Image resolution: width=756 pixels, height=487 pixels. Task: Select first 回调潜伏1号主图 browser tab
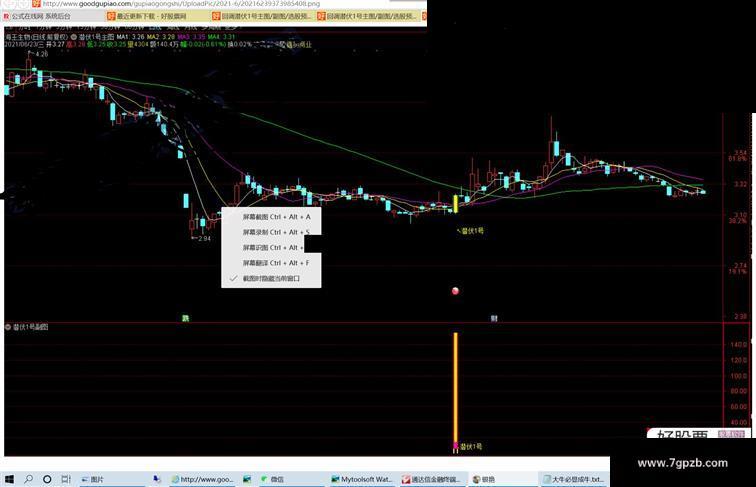tap(261, 16)
